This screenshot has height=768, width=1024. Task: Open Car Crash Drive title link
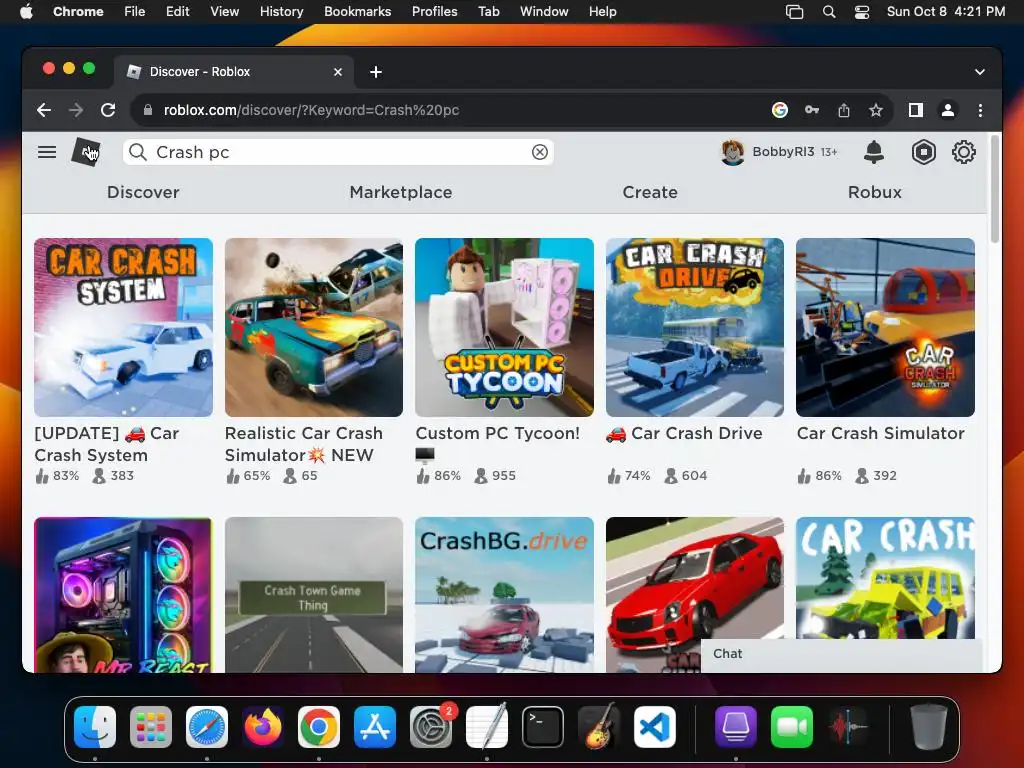684,434
